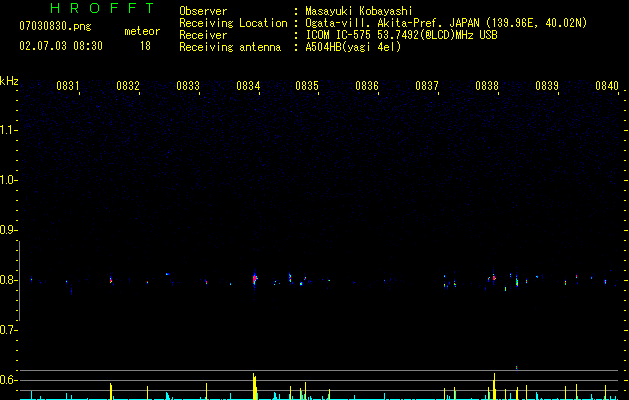The height and width of the screenshot is (400, 629).
Task: Click the 0839 time marker
Action: tap(547, 86)
